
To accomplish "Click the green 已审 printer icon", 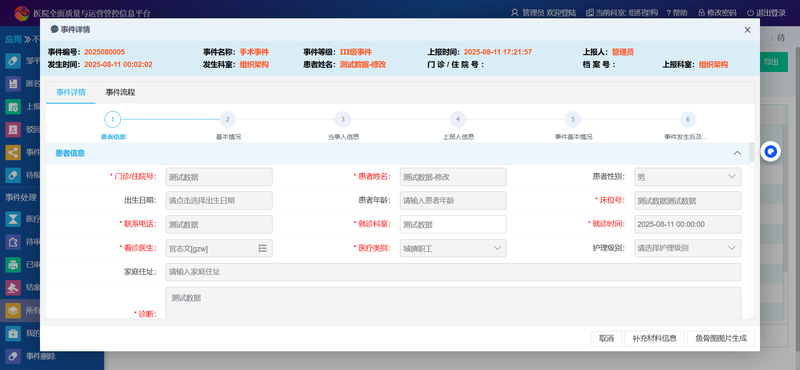I will tap(13, 264).
